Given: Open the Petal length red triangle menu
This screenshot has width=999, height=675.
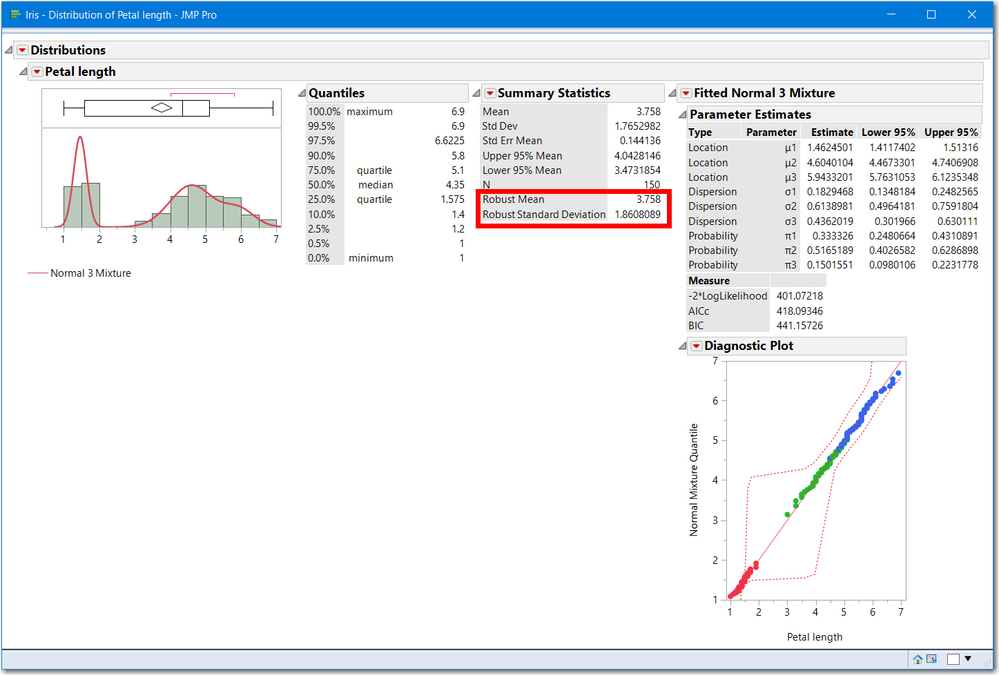Looking at the screenshot, I should click(x=36, y=72).
